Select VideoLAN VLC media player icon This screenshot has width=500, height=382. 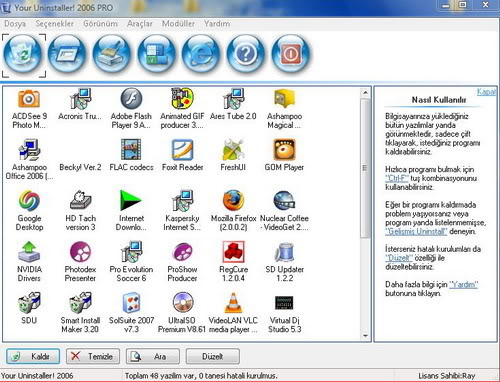point(233,303)
